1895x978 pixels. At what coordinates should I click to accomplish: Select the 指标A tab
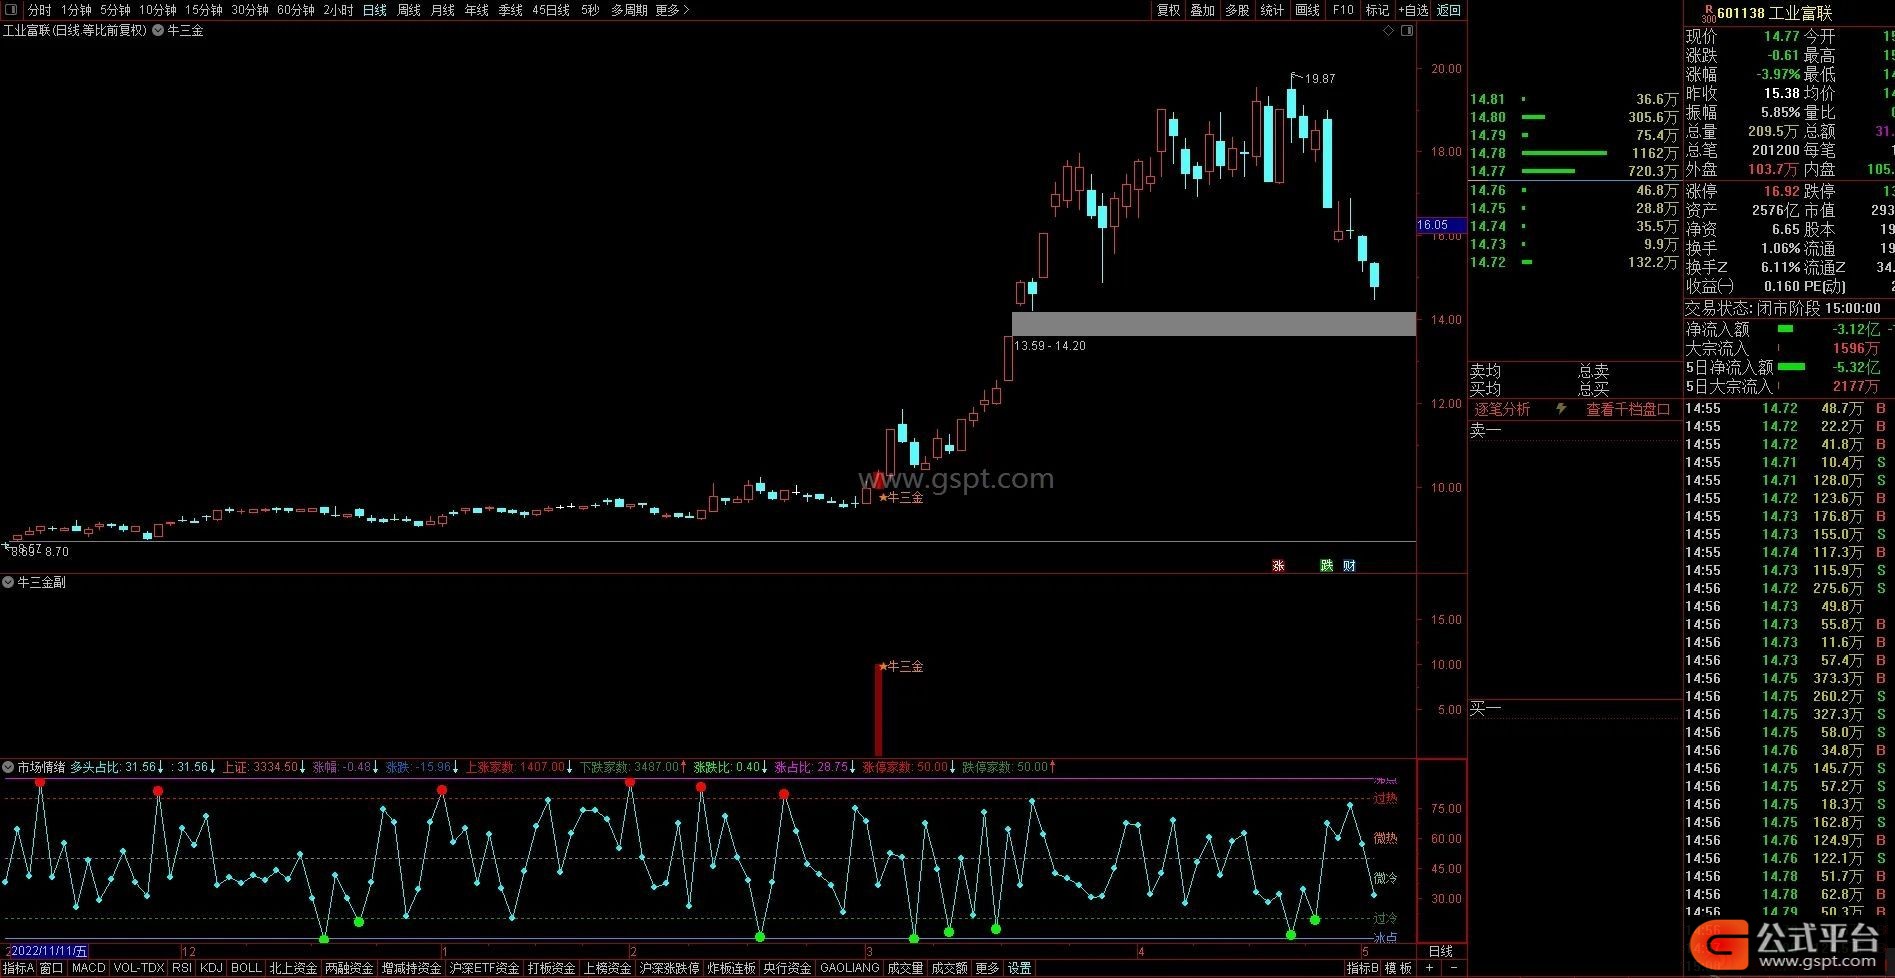pyautogui.click(x=18, y=968)
